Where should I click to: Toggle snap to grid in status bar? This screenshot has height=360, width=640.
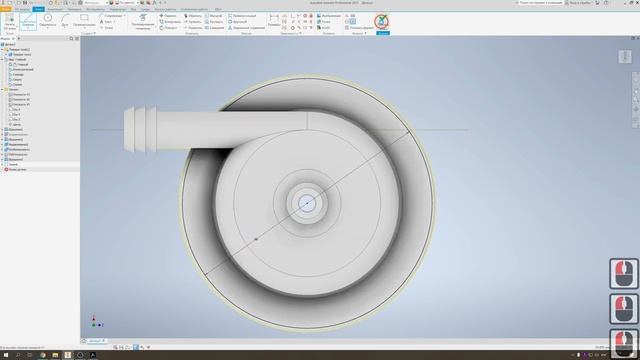tap(116, 347)
